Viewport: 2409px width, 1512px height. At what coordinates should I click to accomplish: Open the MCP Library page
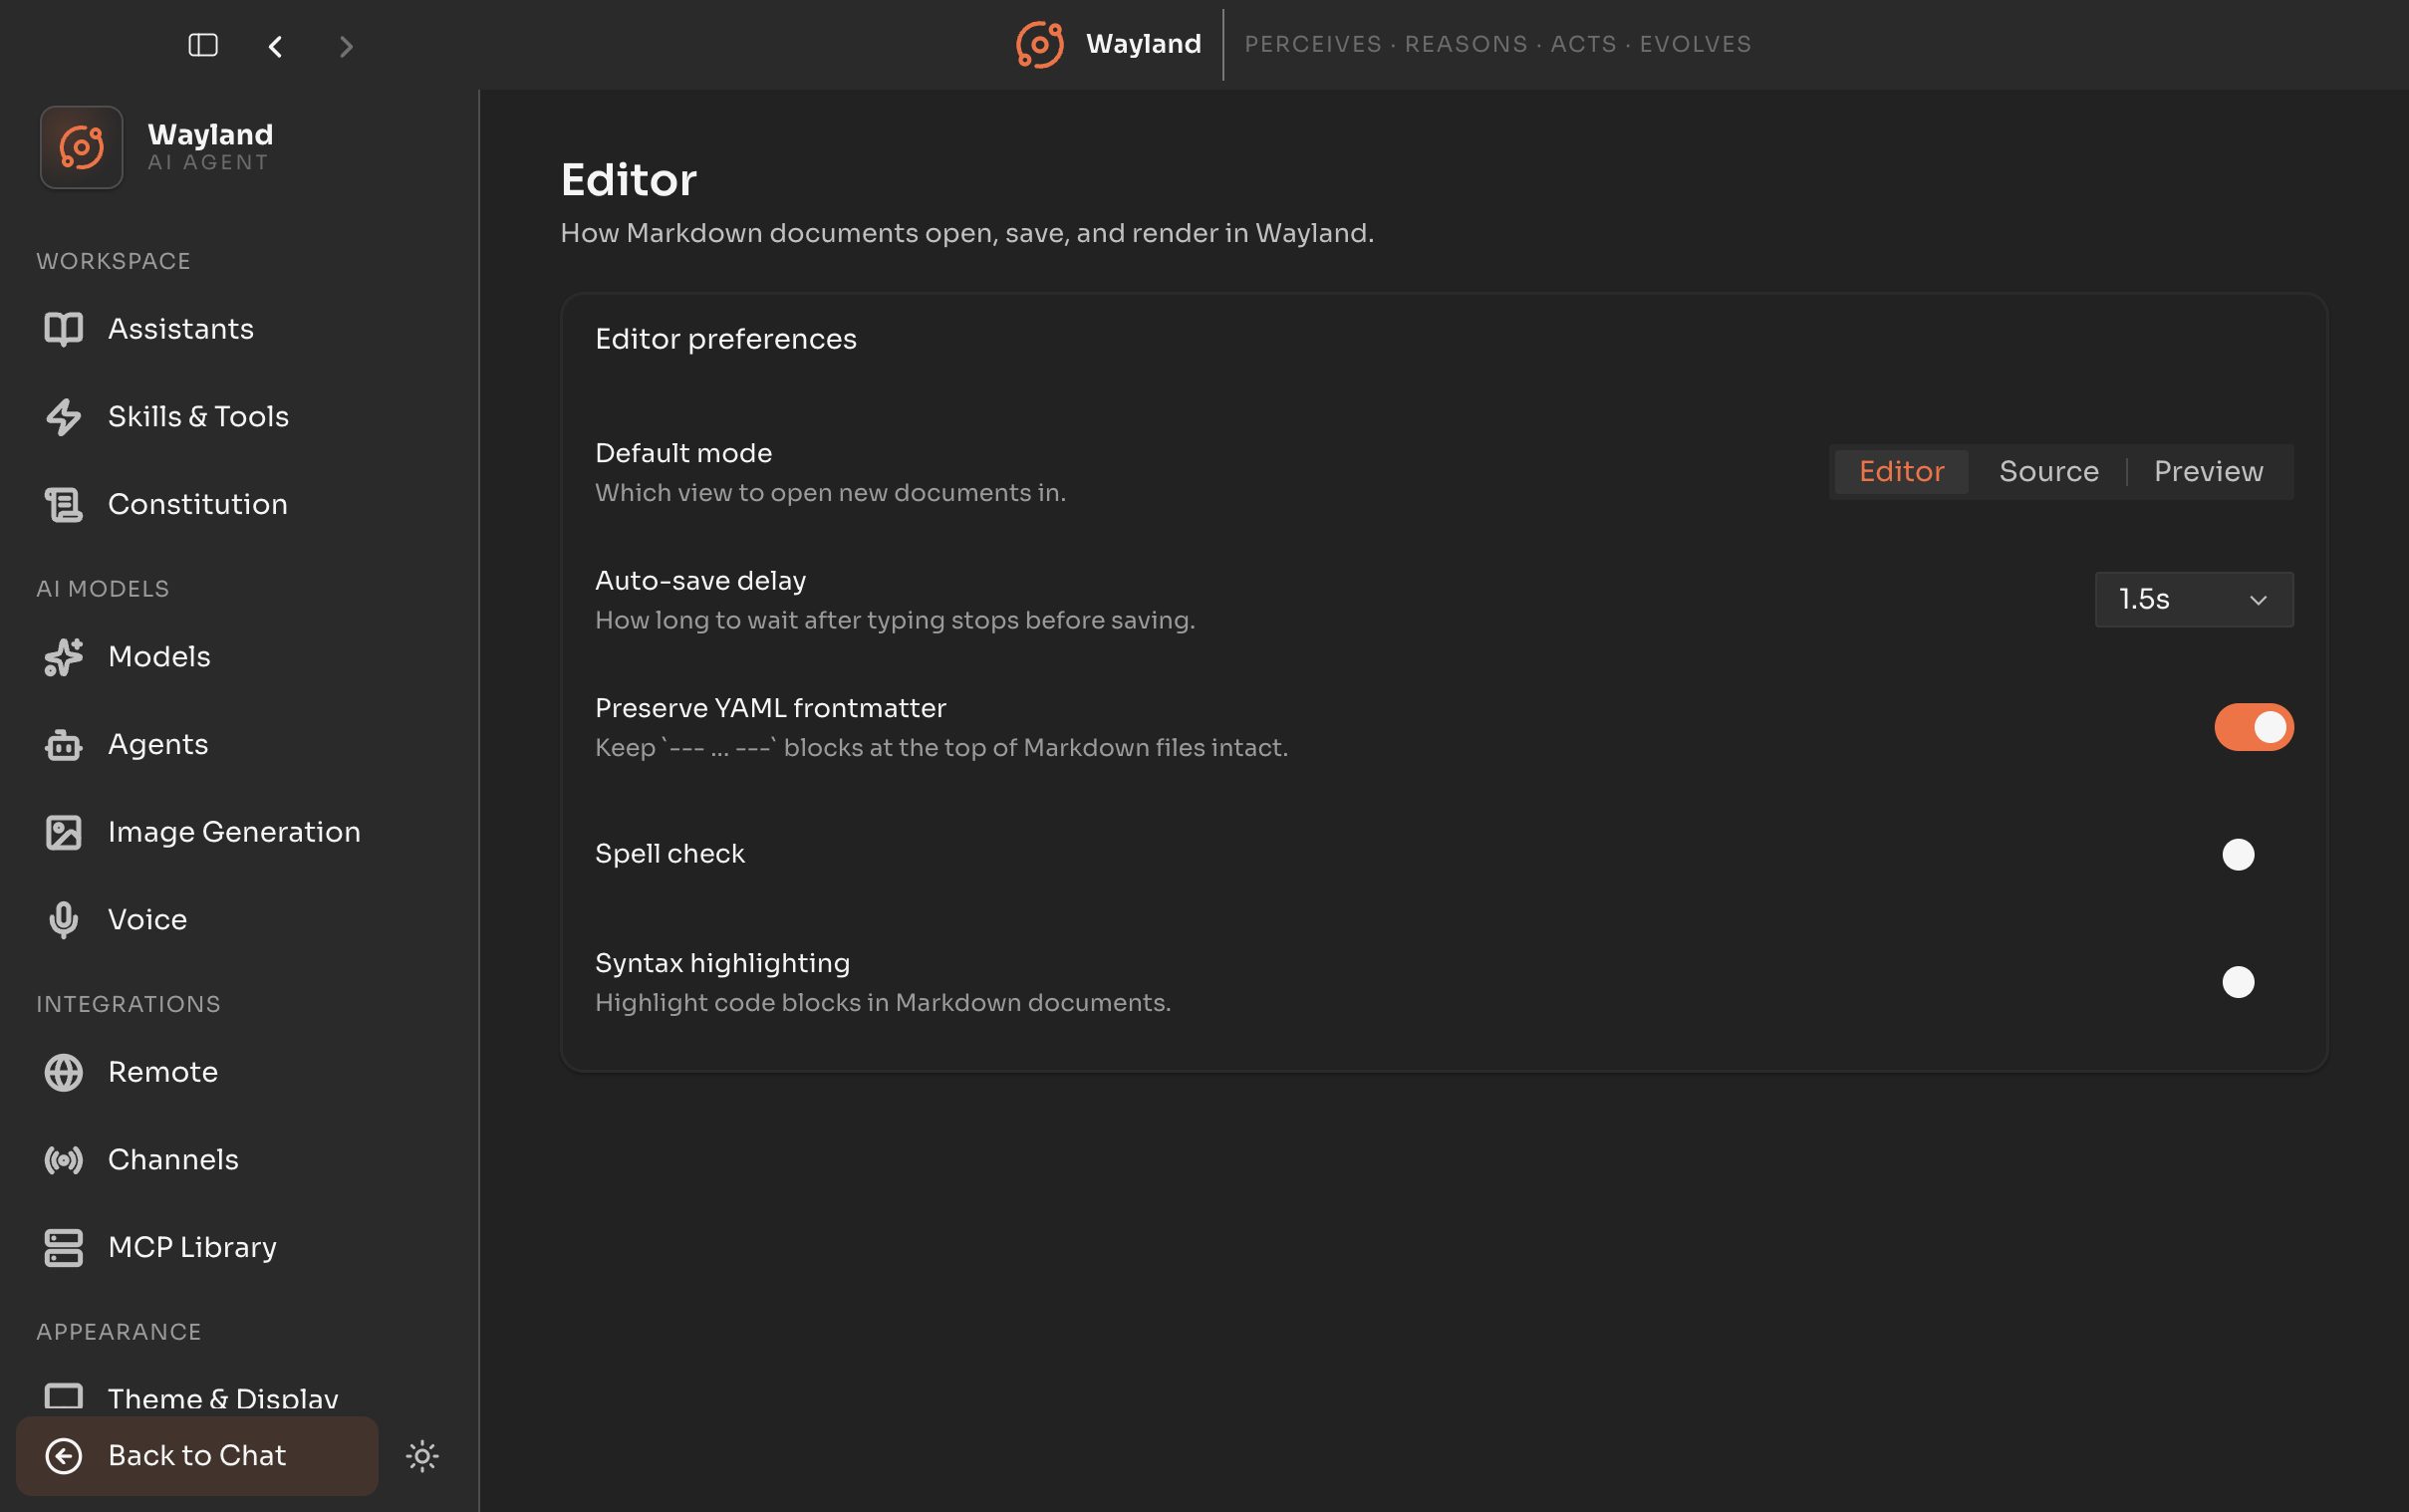tap(239, 1247)
